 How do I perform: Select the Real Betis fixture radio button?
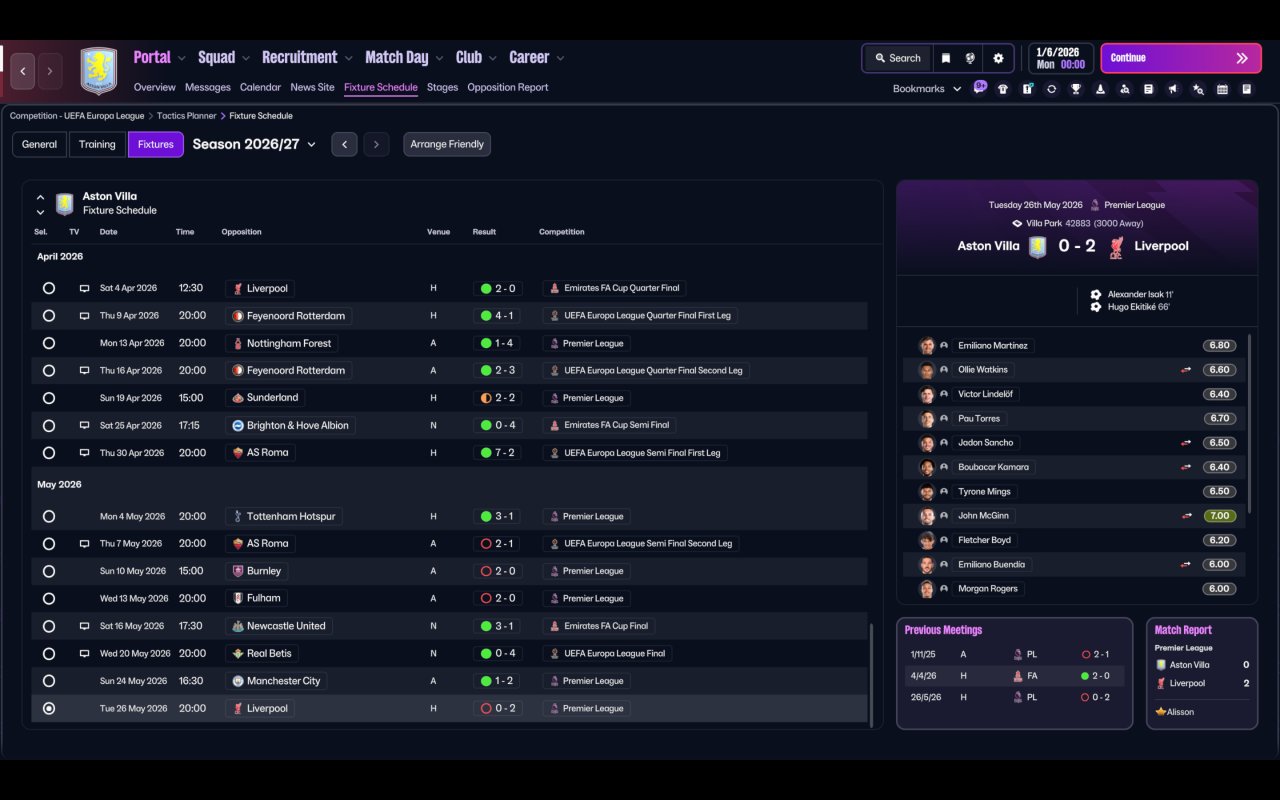[49, 653]
